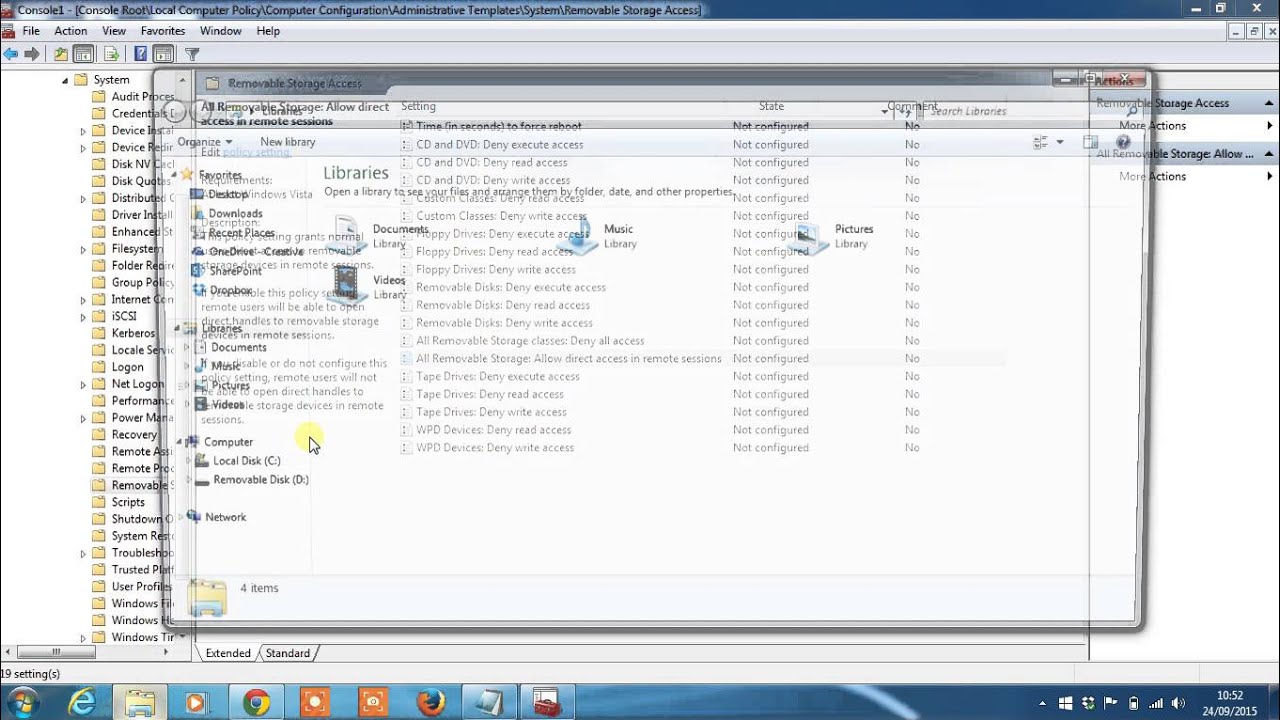1280x720 pixels.
Task: Select the Scripts folder in the tree
Action: [x=128, y=502]
